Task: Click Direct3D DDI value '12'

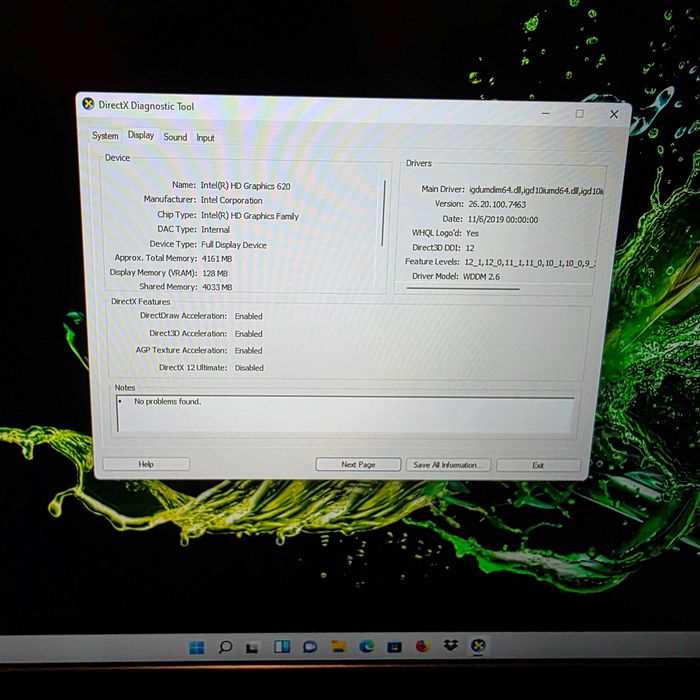Action: 470,248
